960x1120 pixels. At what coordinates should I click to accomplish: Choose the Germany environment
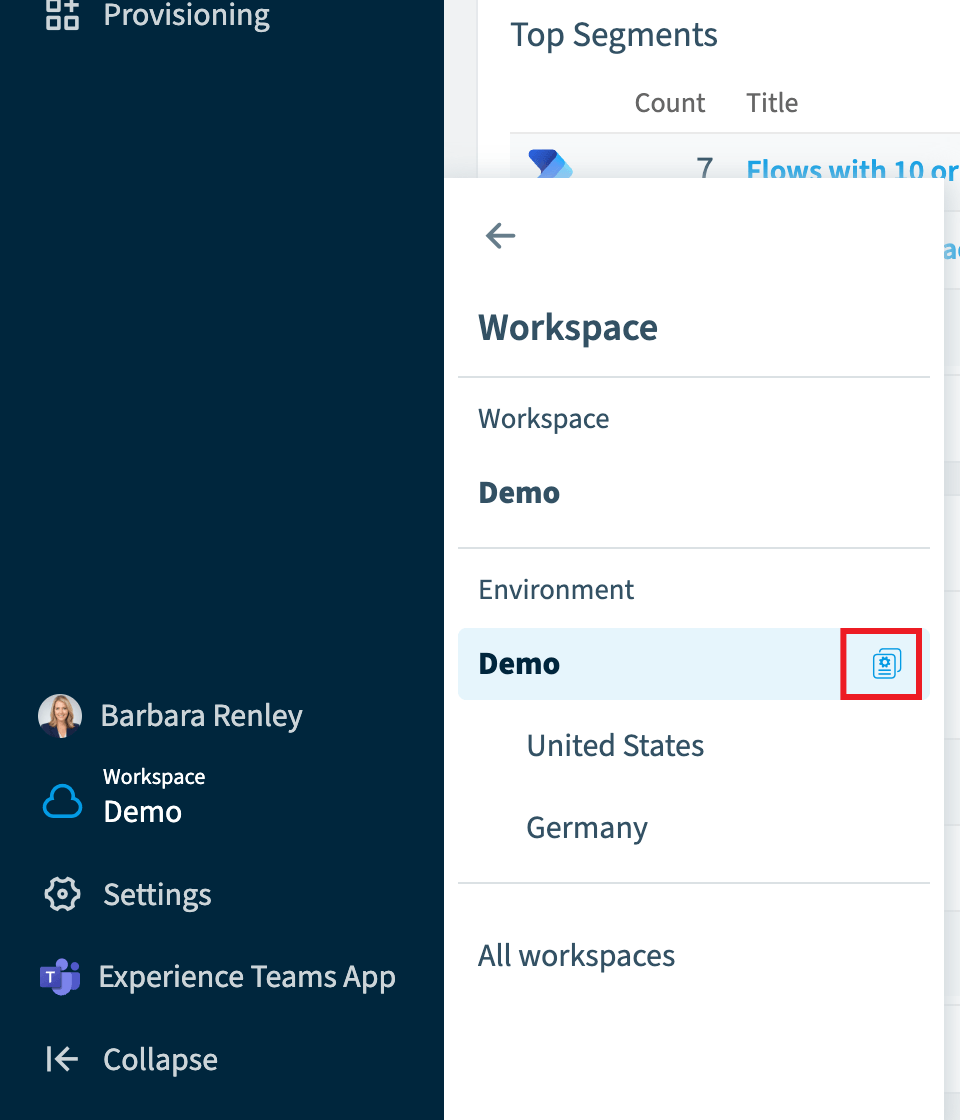[586, 828]
